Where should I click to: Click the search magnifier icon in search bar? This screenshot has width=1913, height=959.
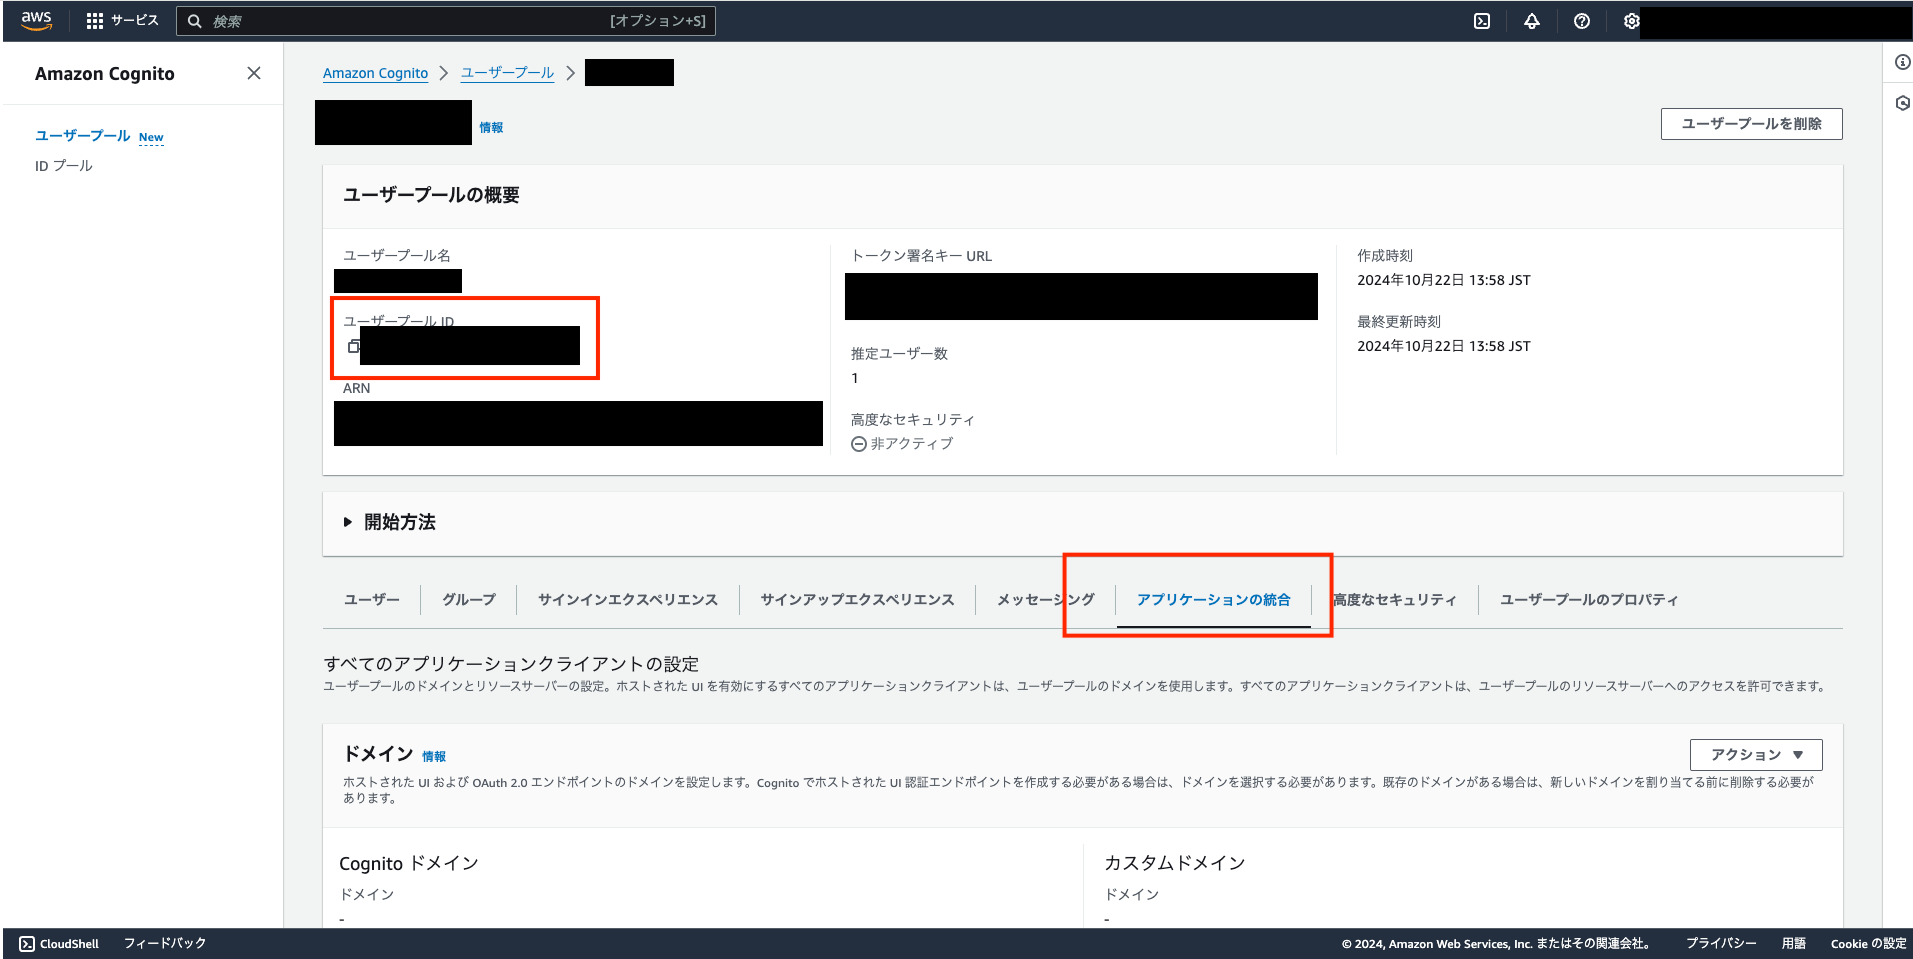click(196, 20)
